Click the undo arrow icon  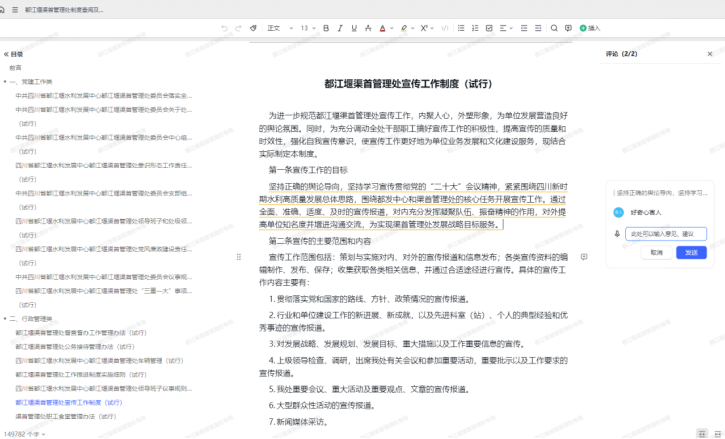point(224,28)
